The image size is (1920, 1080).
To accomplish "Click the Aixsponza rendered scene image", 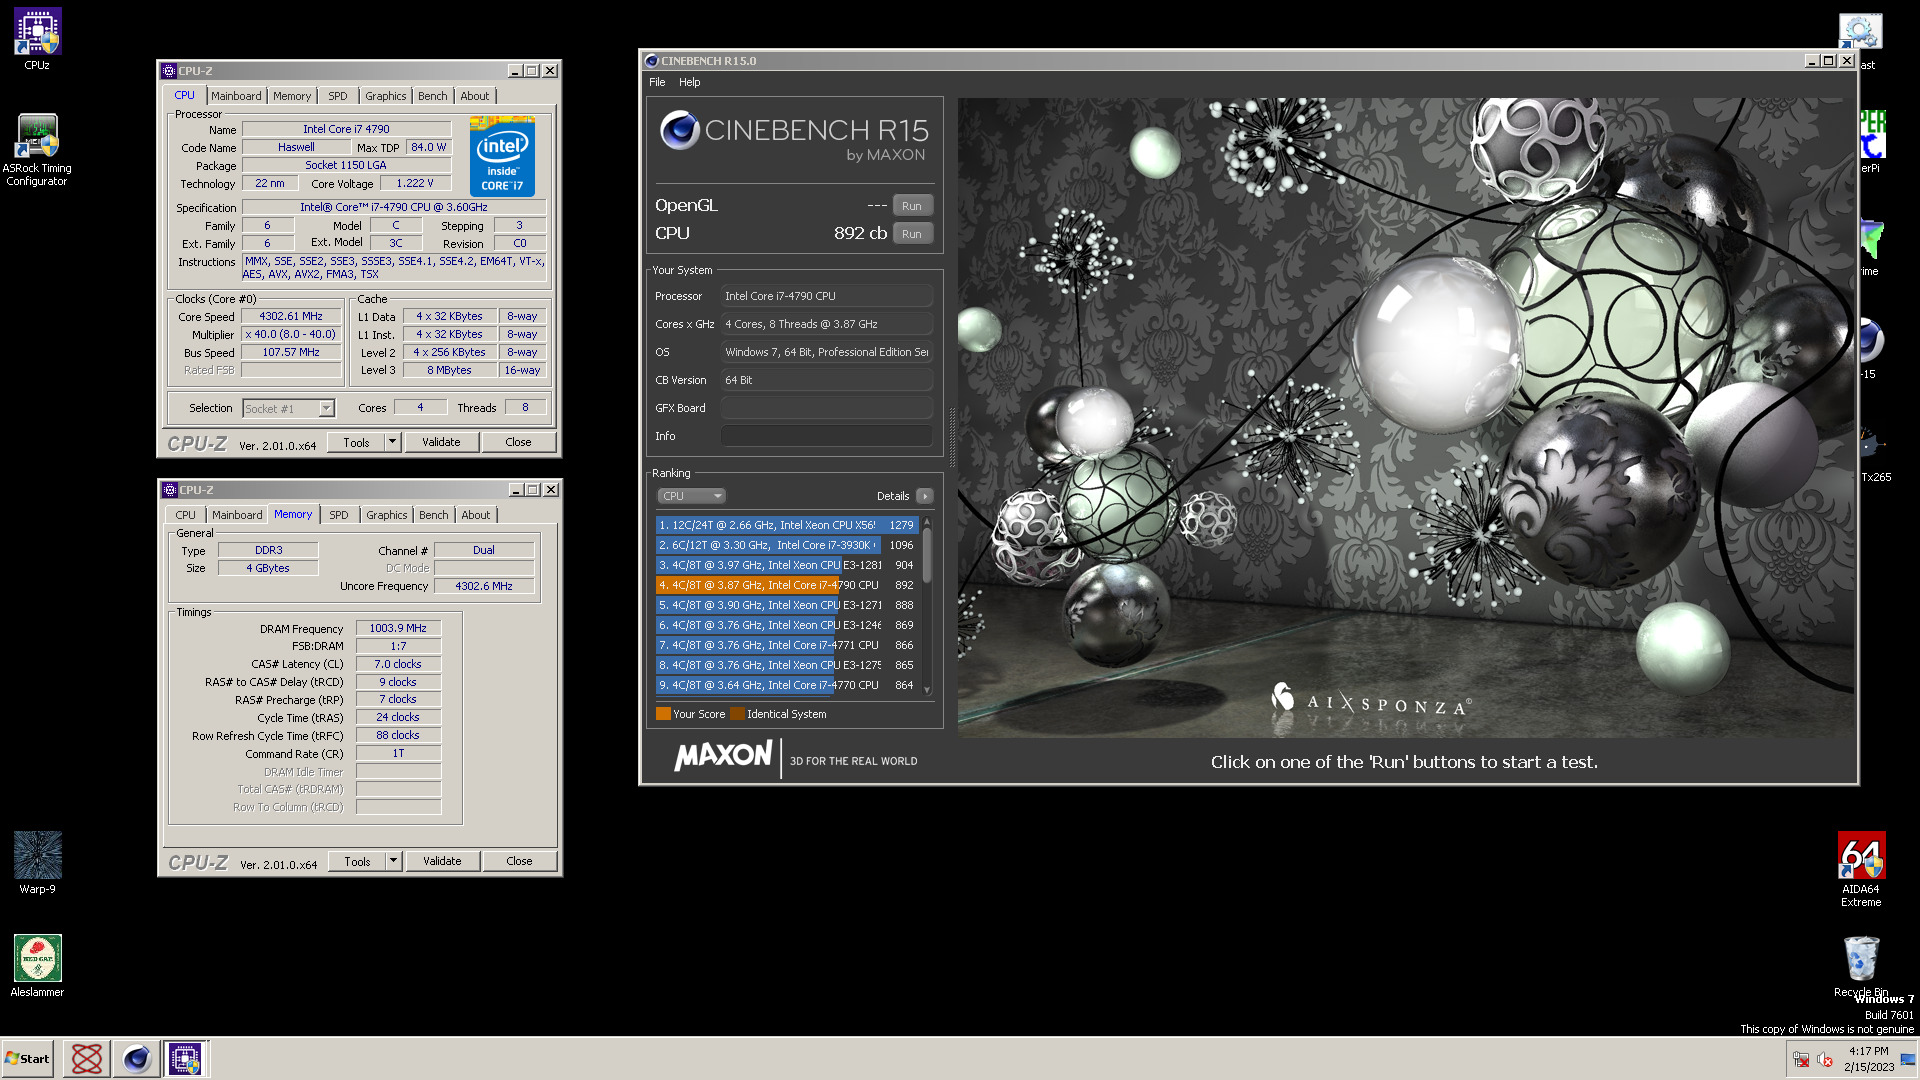I will (x=1405, y=418).
